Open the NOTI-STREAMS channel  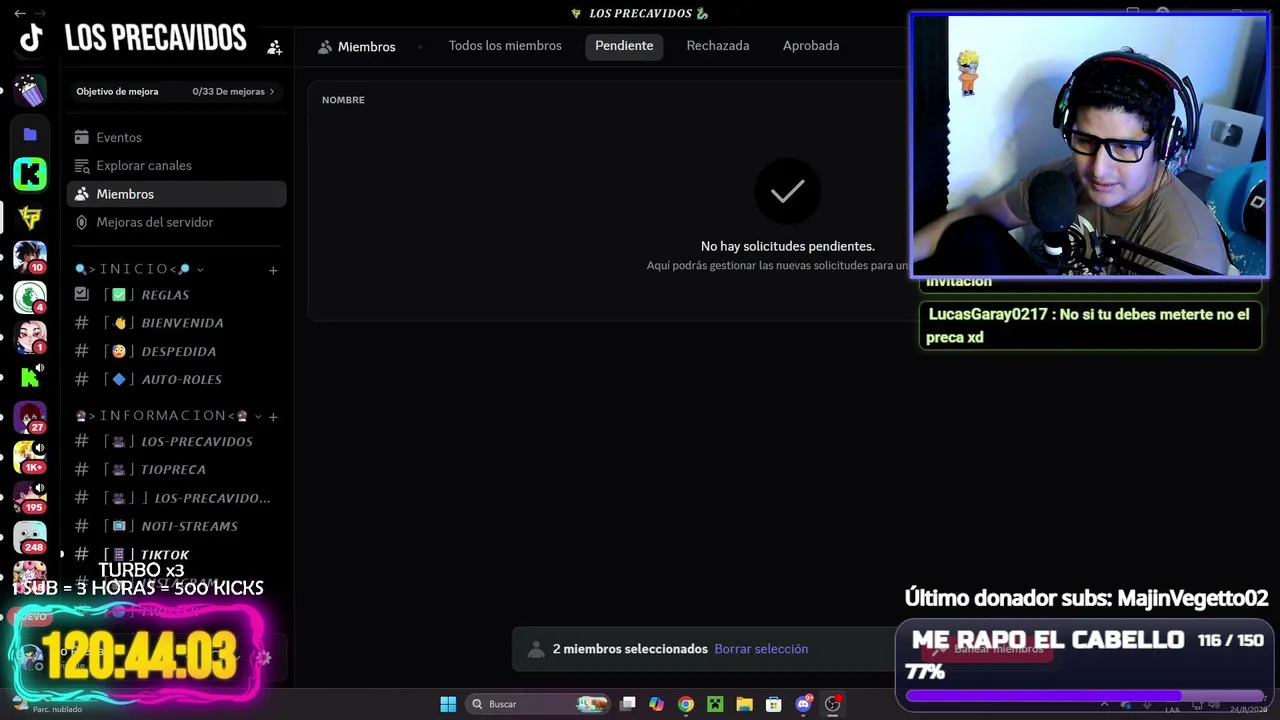pos(176,526)
